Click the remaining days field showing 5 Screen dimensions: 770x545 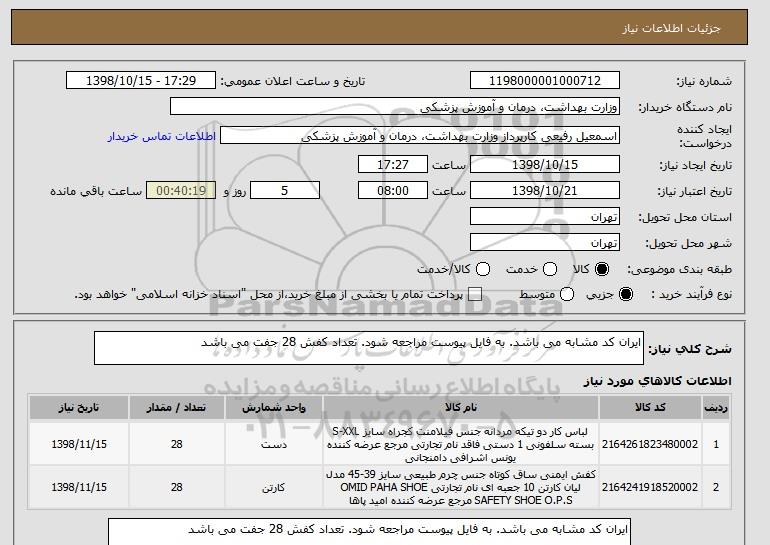pos(285,191)
